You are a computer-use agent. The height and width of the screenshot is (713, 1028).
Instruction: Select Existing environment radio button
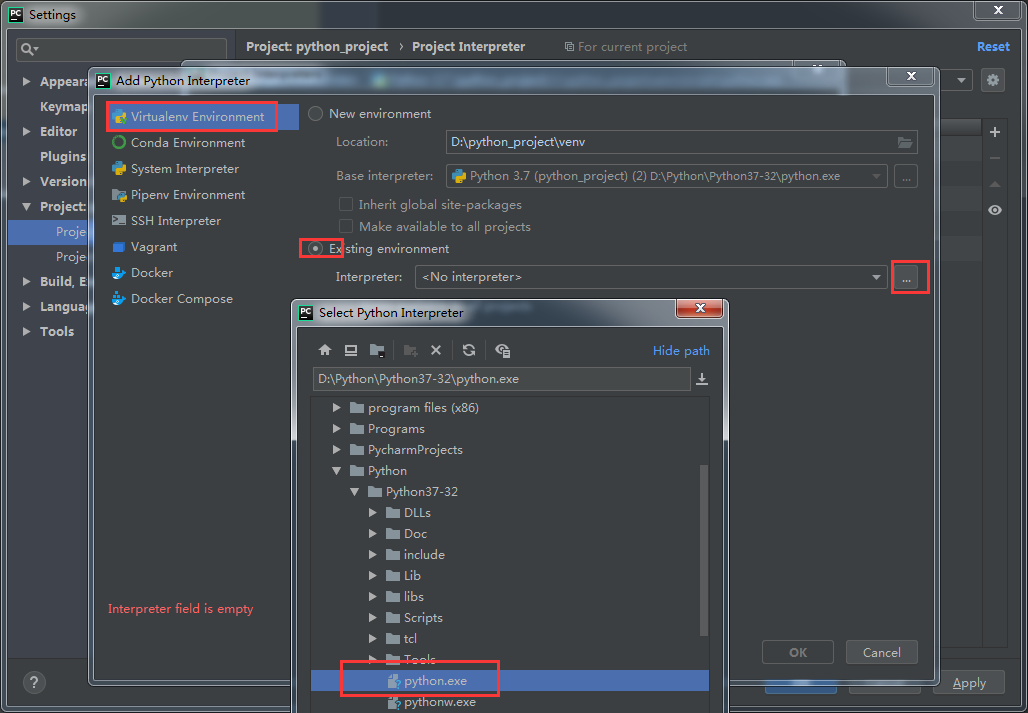(x=315, y=248)
